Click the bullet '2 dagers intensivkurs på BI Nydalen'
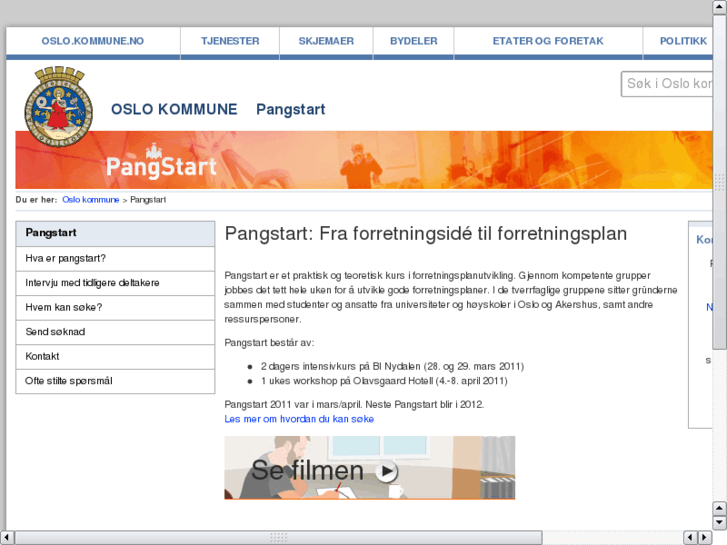Viewport: 727px width, 545px height. [392, 366]
